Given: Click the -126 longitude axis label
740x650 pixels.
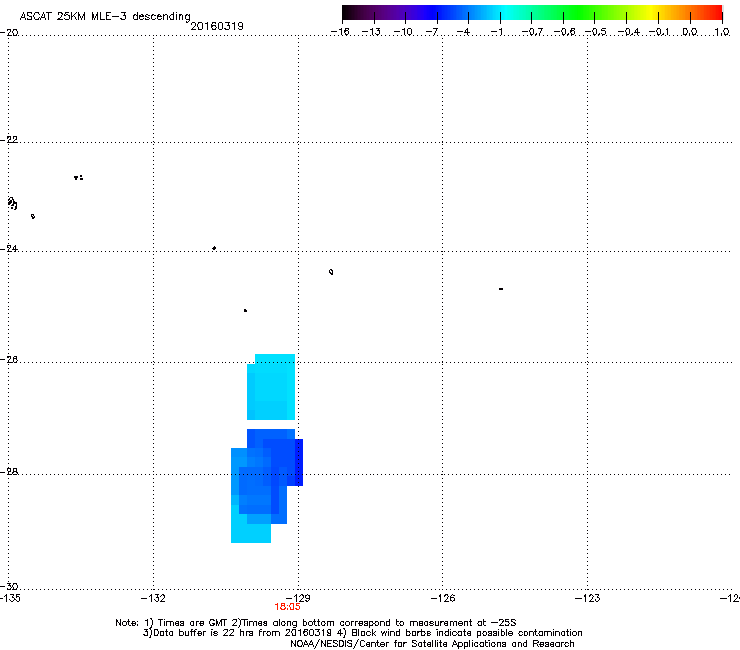Looking at the screenshot, I should [x=443, y=599].
